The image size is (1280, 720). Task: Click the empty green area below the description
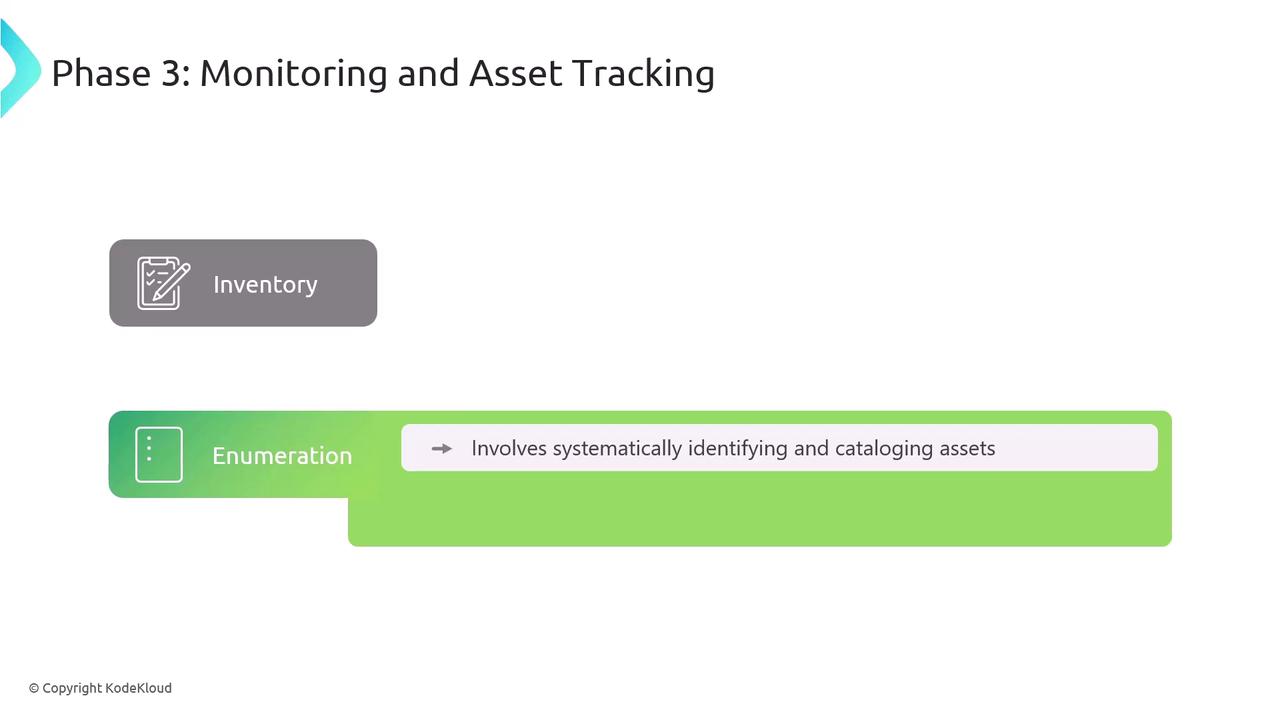pyautogui.click(x=760, y=510)
